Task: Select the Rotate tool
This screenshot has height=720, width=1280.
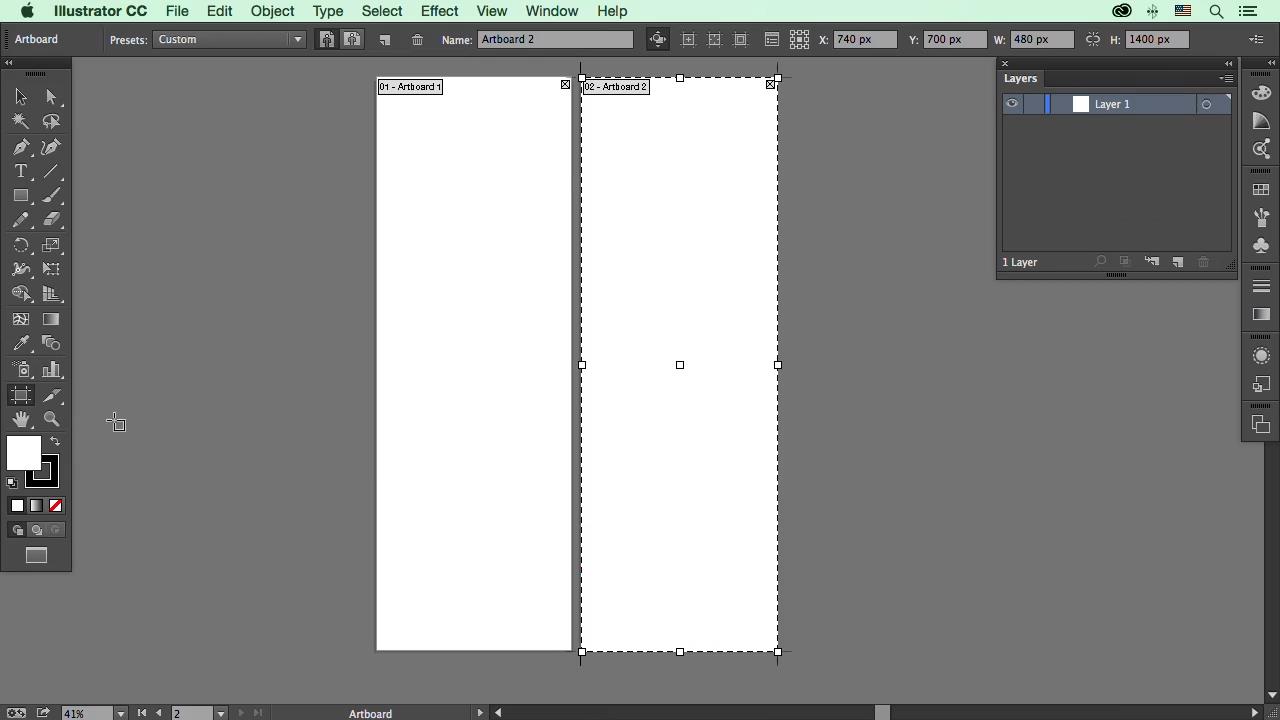Action: 21,245
